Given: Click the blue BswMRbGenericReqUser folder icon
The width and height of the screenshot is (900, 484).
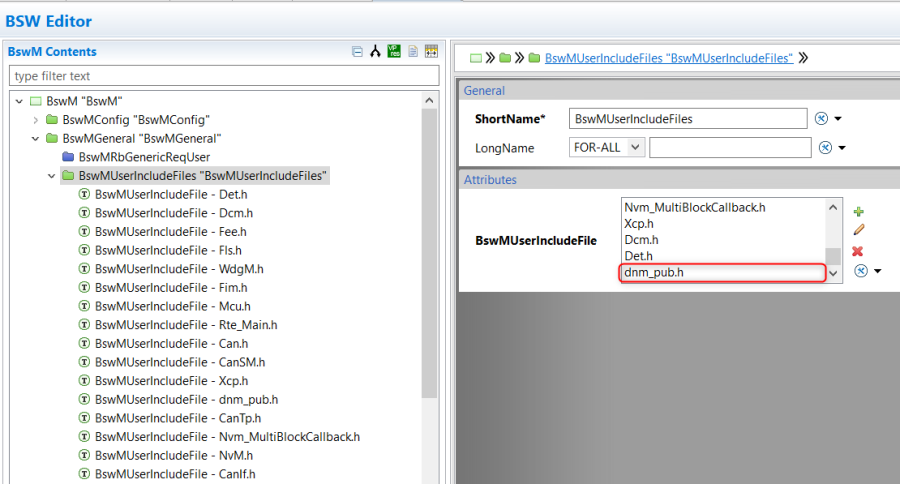Looking at the screenshot, I should pyautogui.click(x=68, y=157).
